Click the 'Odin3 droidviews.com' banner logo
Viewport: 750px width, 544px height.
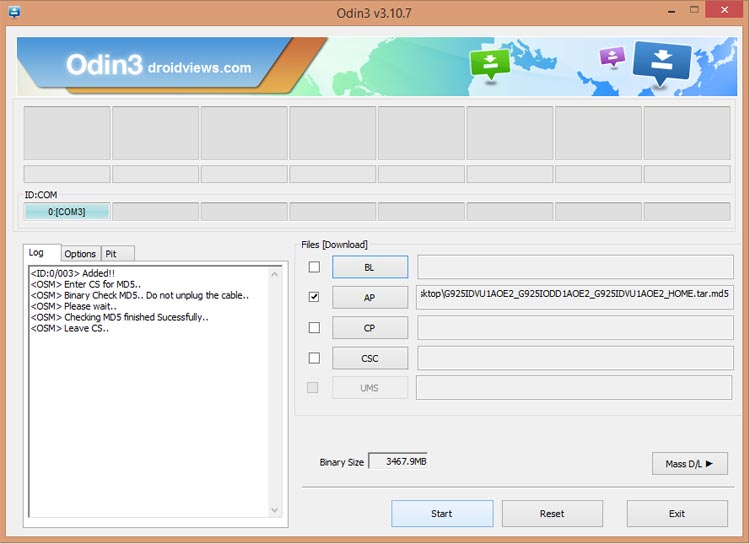point(158,65)
